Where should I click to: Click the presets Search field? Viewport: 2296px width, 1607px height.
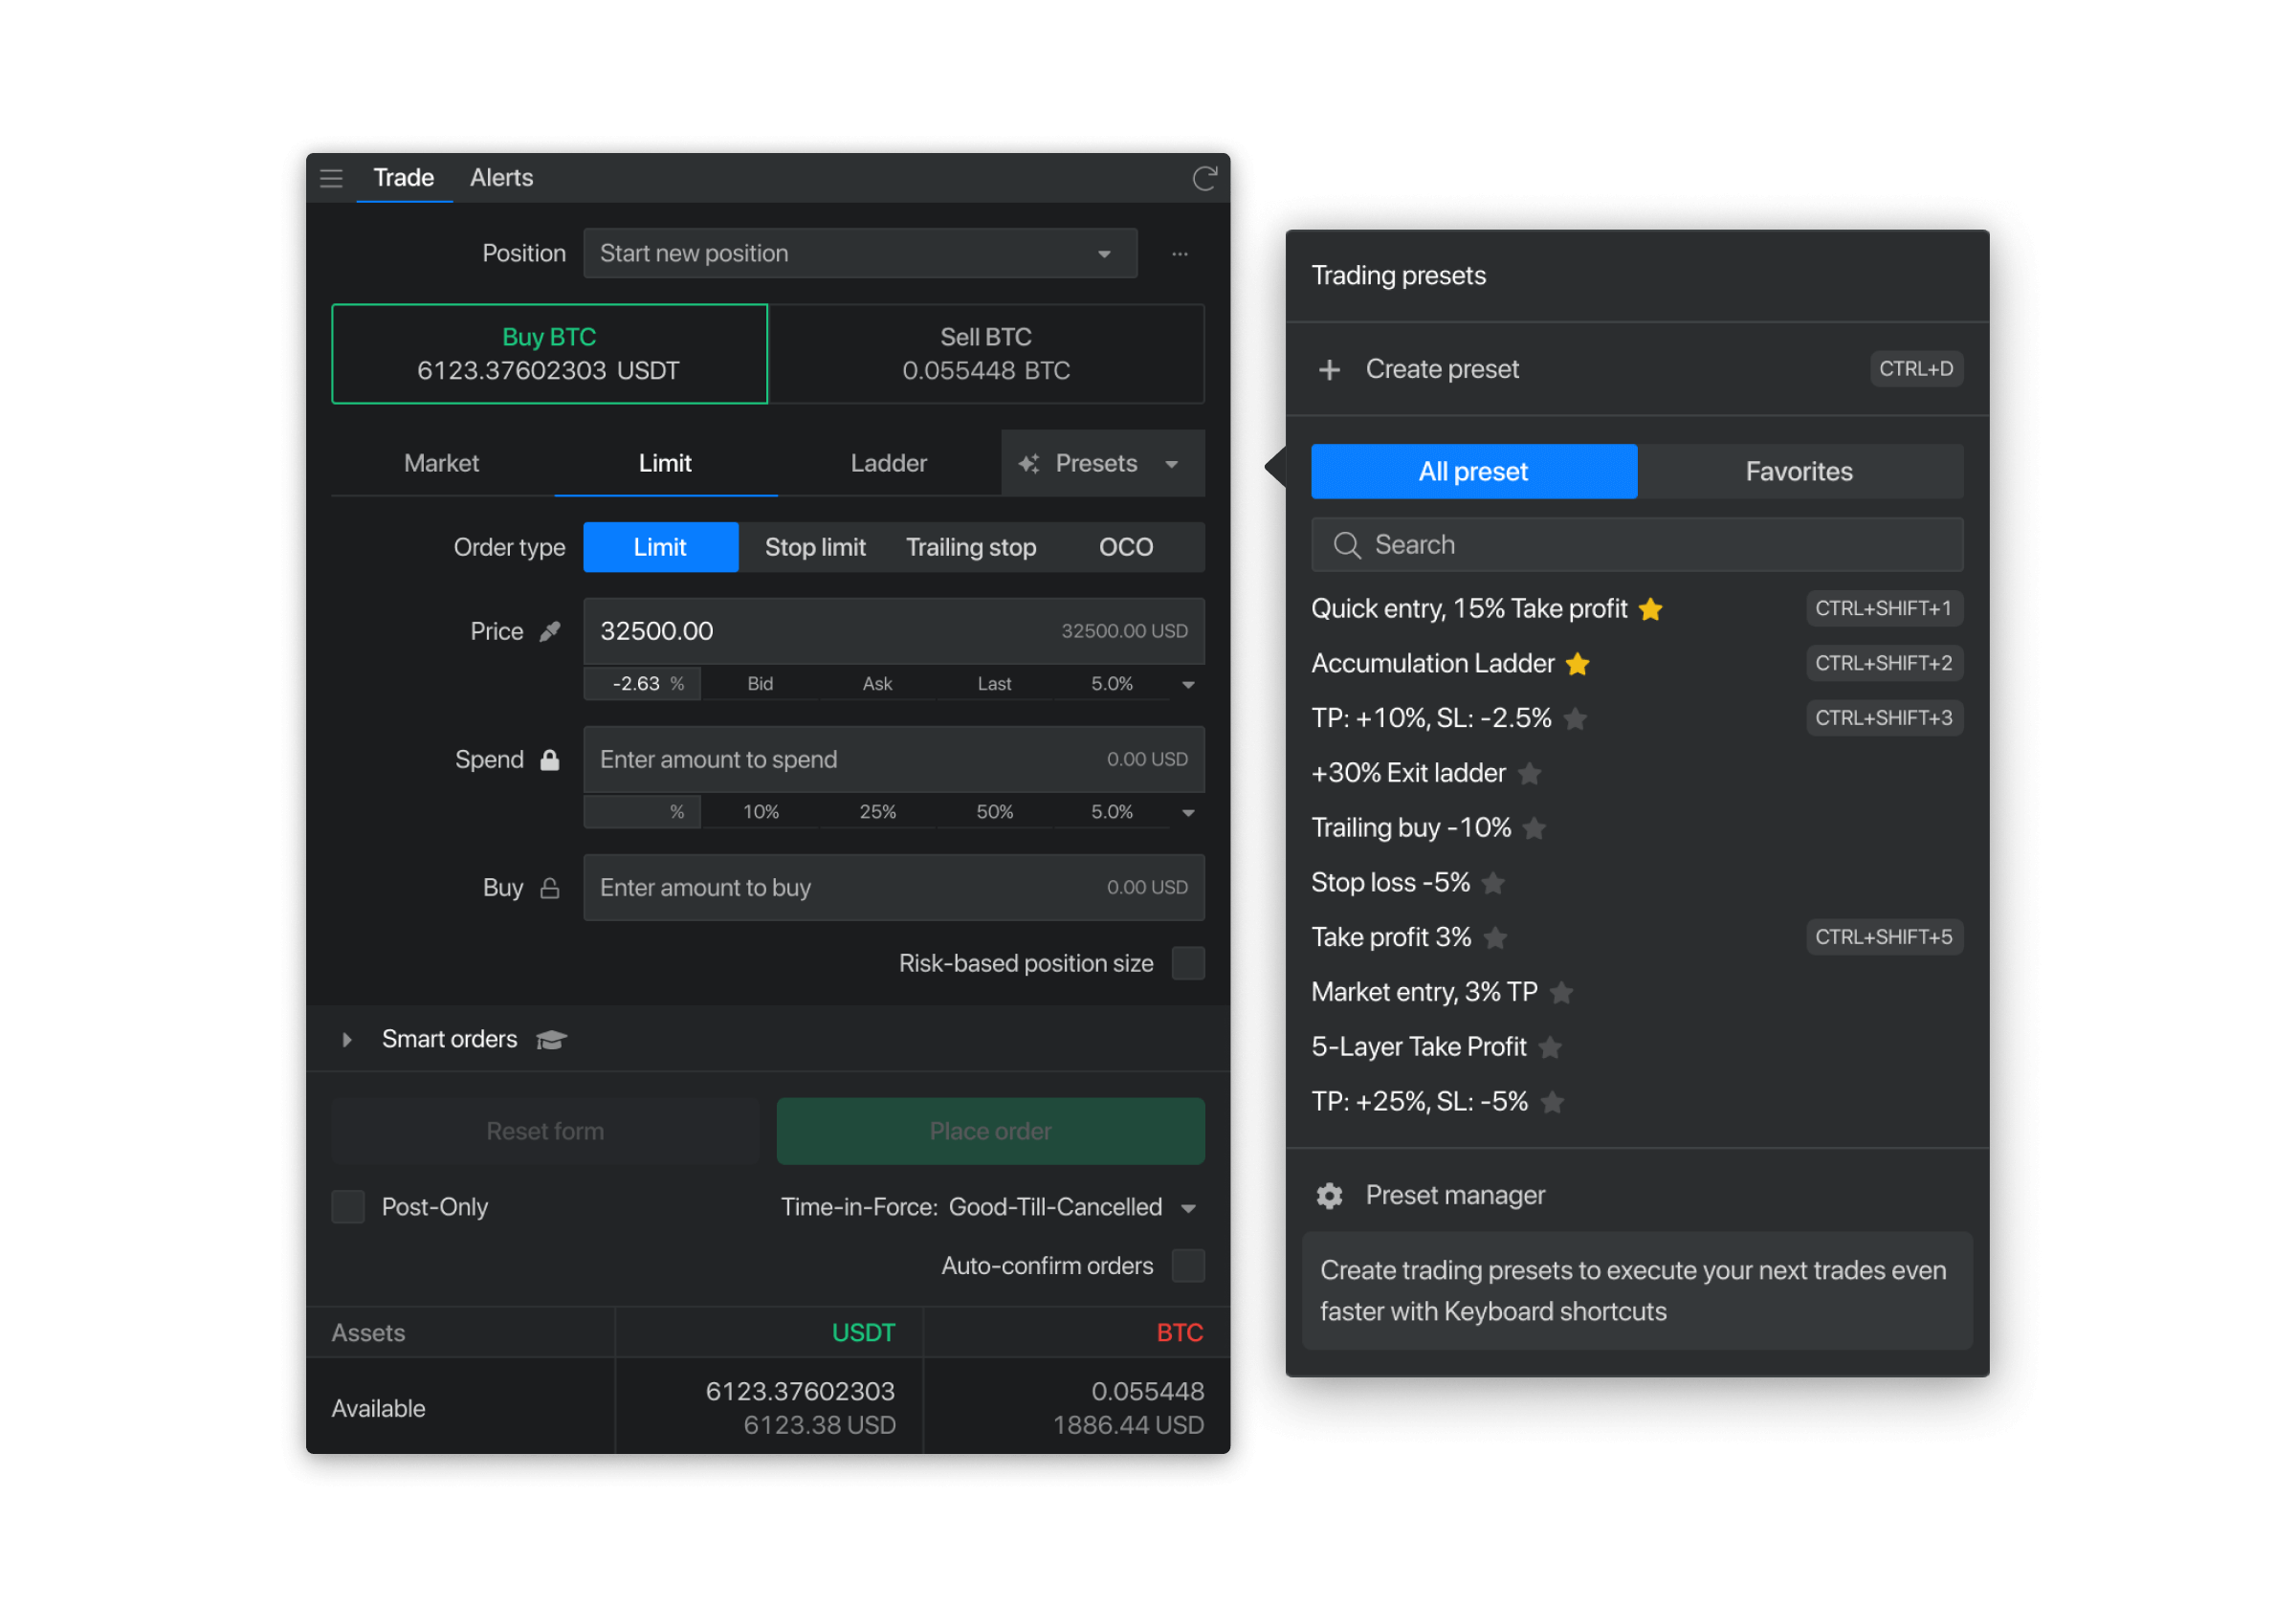point(1637,545)
